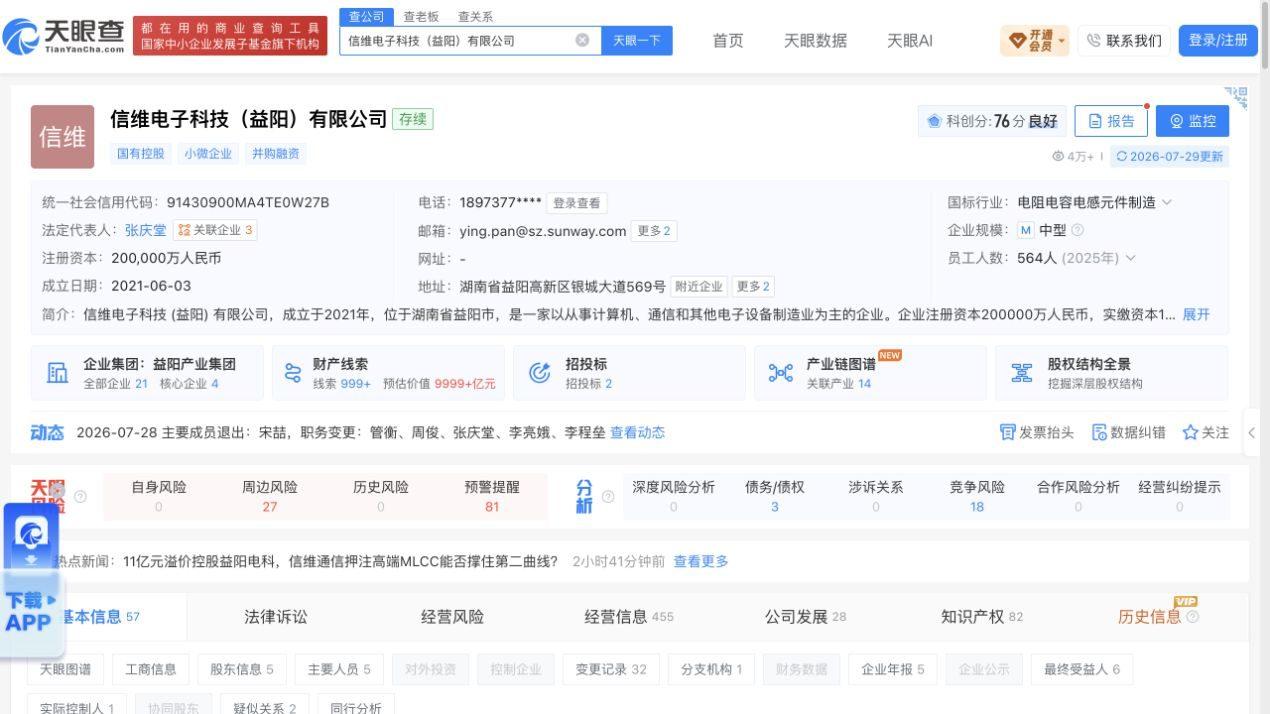Click the help icon next to 中型
This screenshot has width=1270, height=714.
pos(1077,230)
